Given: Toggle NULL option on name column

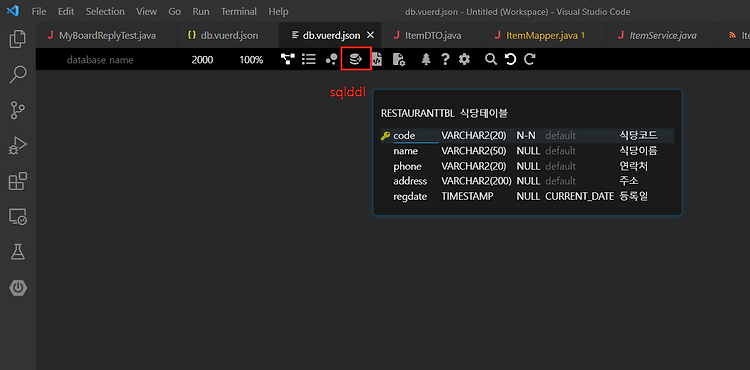Looking at the screenshot, I should [528, 151].
